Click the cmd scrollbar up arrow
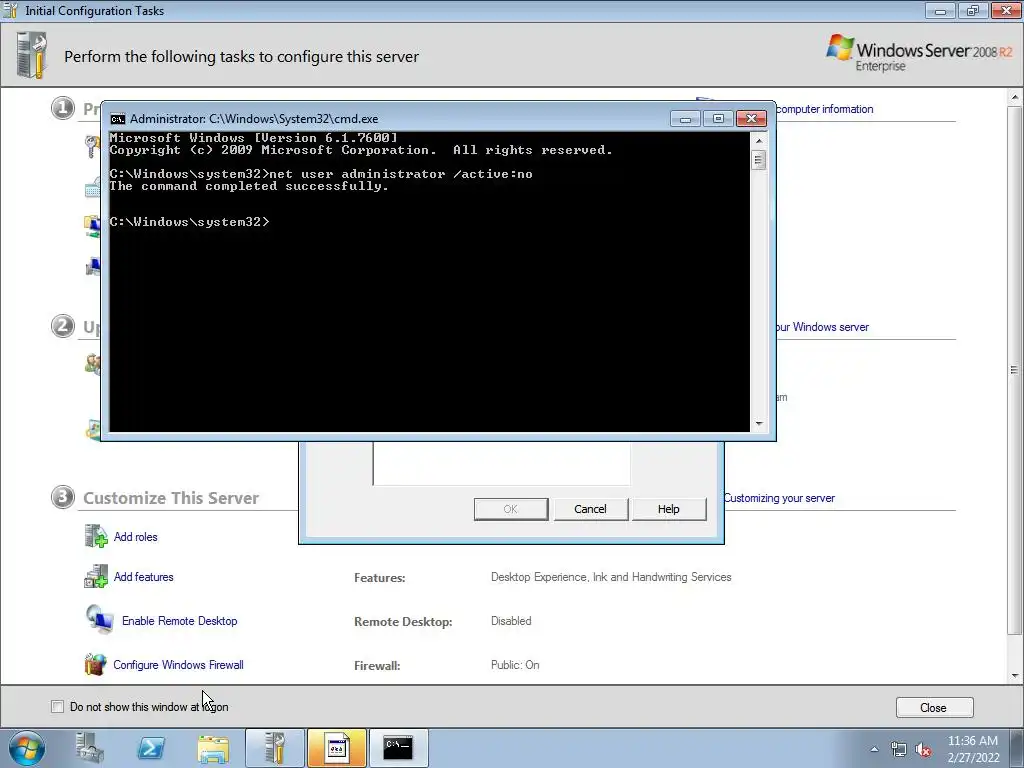Viewport: 1024px width, 768px height. pyautogui.click(x=758, y=140)
